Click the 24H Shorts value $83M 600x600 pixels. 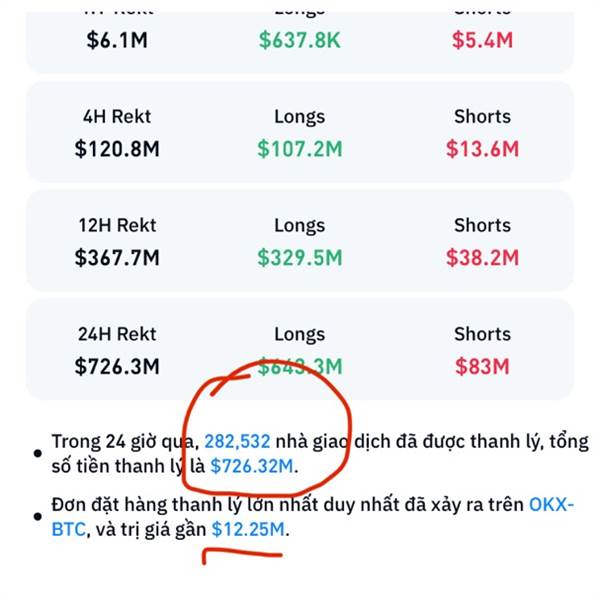(483, 366)
